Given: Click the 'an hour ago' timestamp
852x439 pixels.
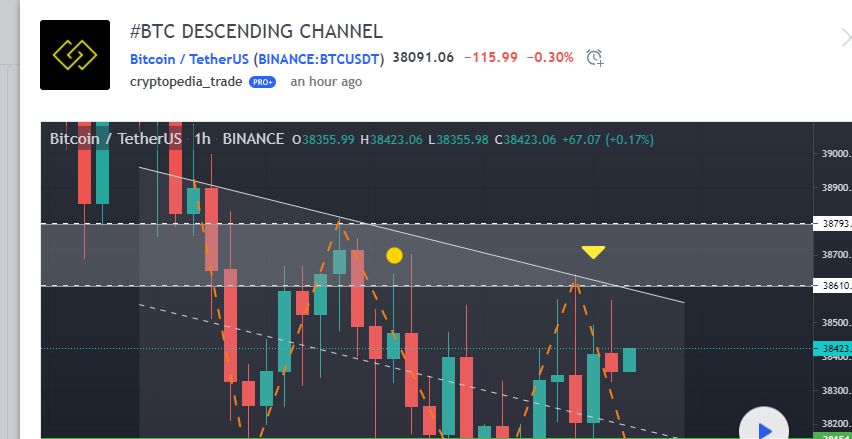Looking at the screenshot, I should (326, 82).
